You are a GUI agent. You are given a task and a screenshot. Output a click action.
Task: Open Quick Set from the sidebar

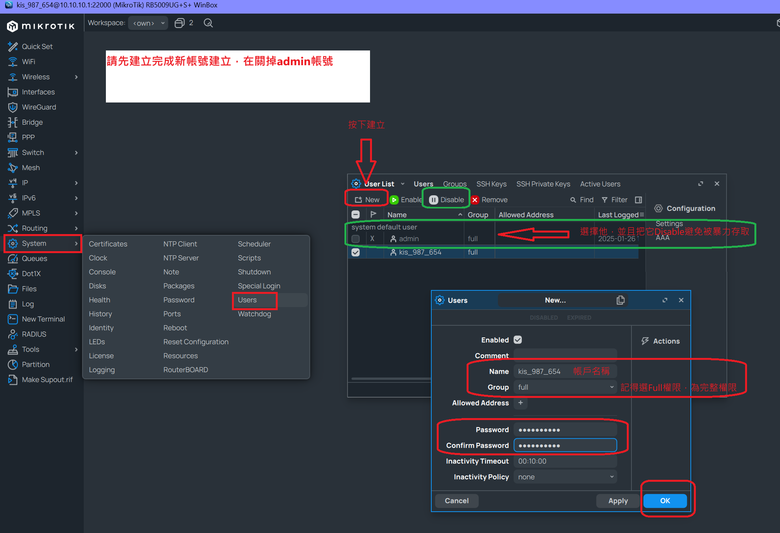pyautogui.click(x=30, y=46)
